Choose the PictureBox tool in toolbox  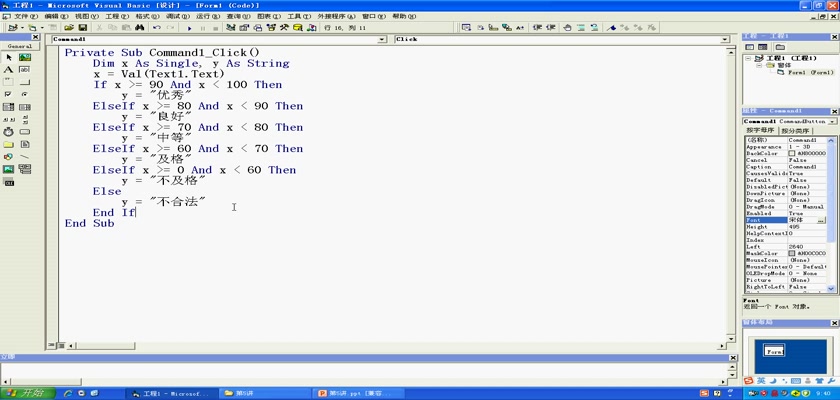pyautogui.click(x=24, y=58)
